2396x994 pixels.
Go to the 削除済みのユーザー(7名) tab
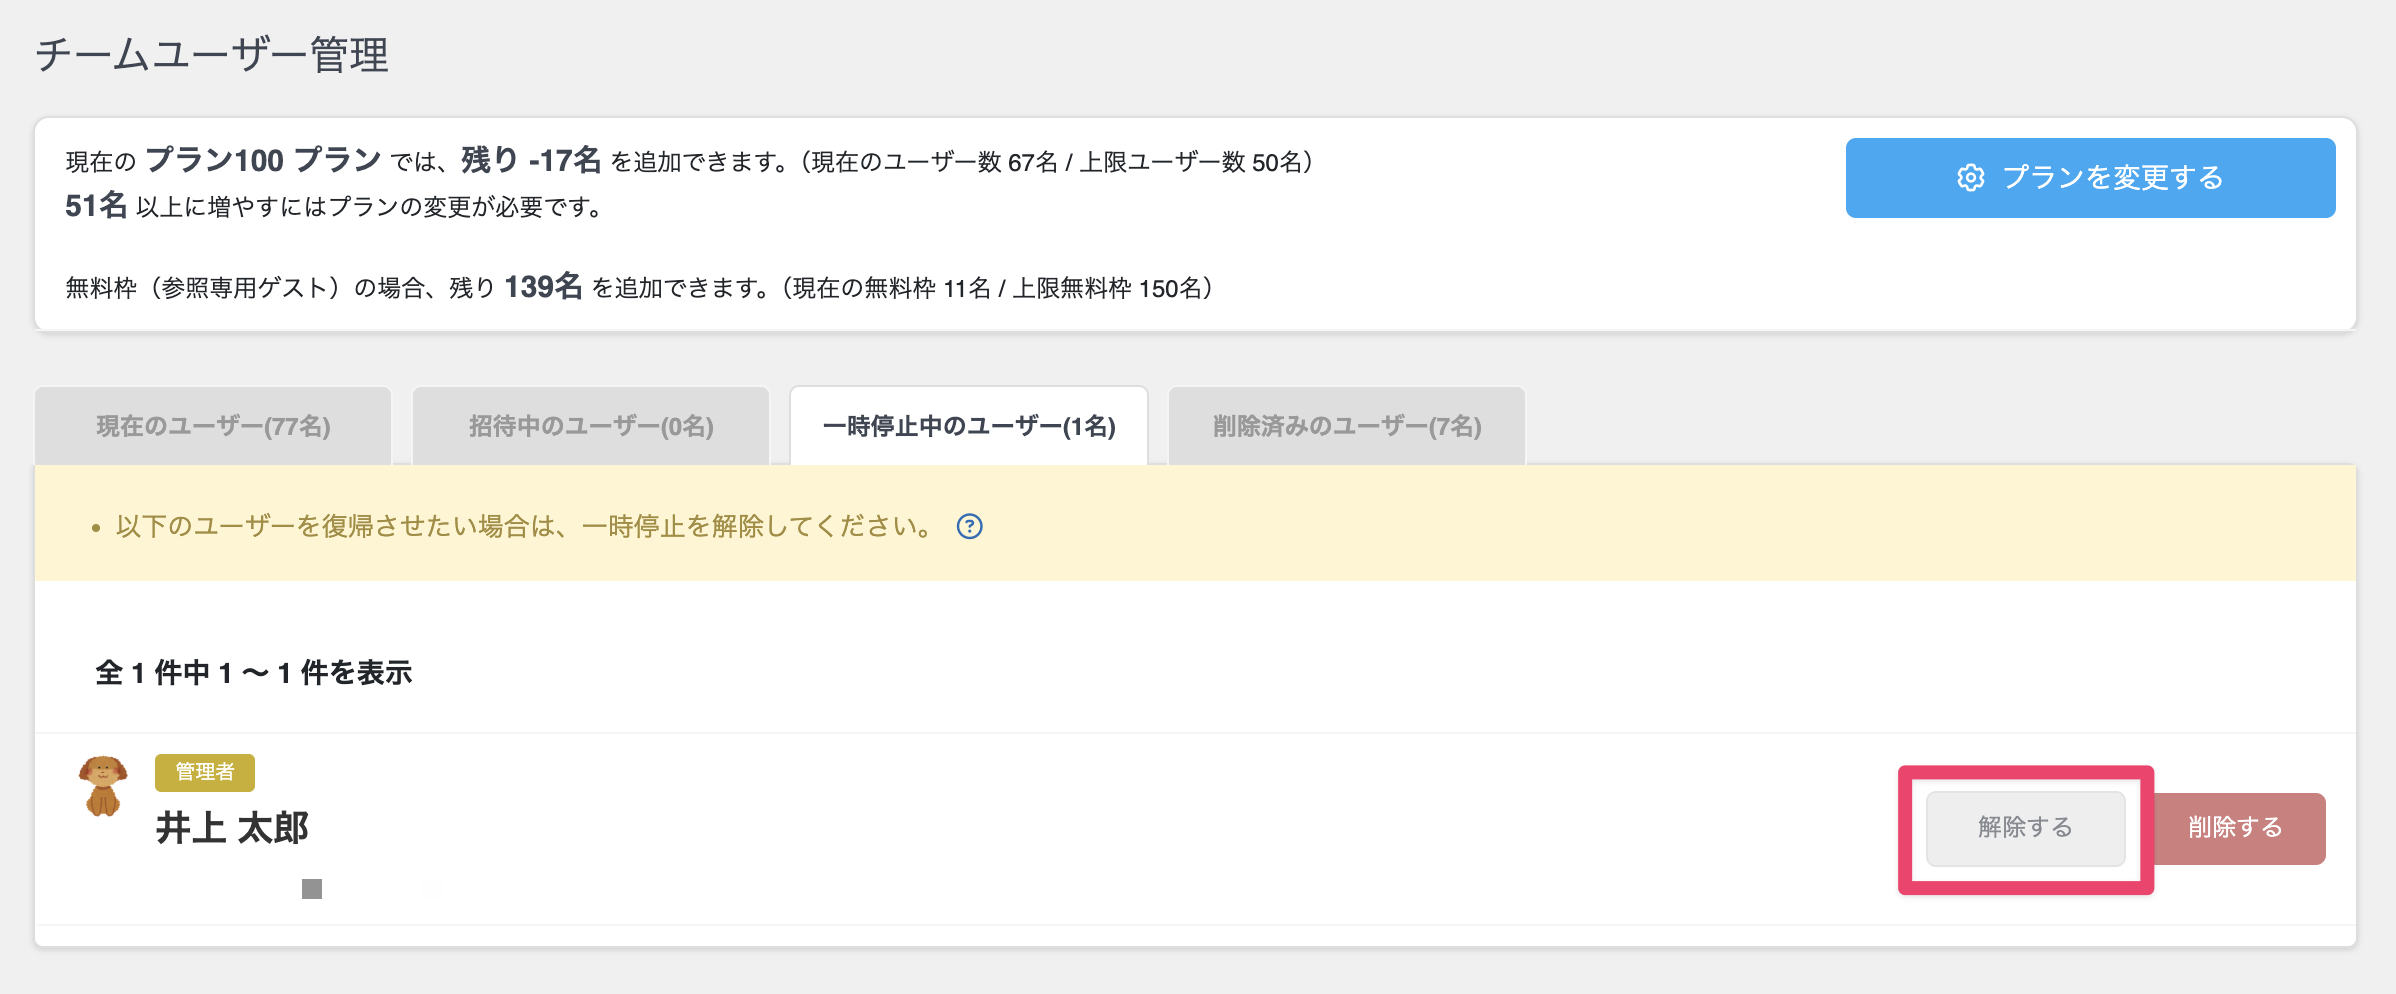pyautogui.click(x=1347, y=427)
